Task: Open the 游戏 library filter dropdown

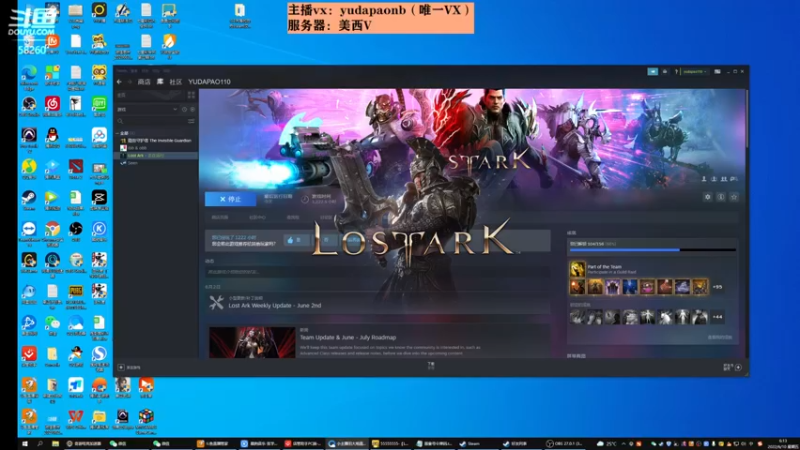Action: click(x=147, y=109)
